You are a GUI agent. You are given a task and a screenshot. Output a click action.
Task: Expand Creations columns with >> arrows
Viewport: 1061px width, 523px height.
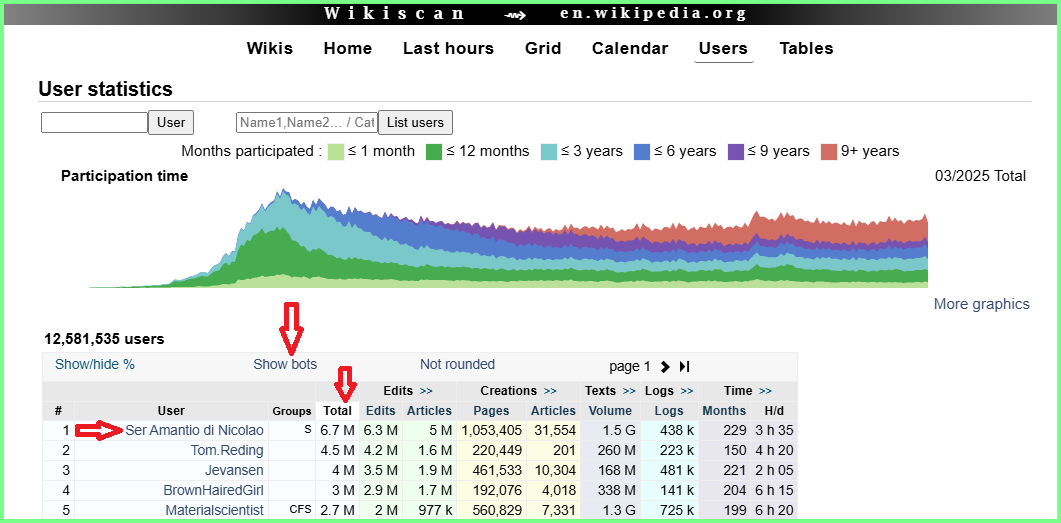coord(549,391)
